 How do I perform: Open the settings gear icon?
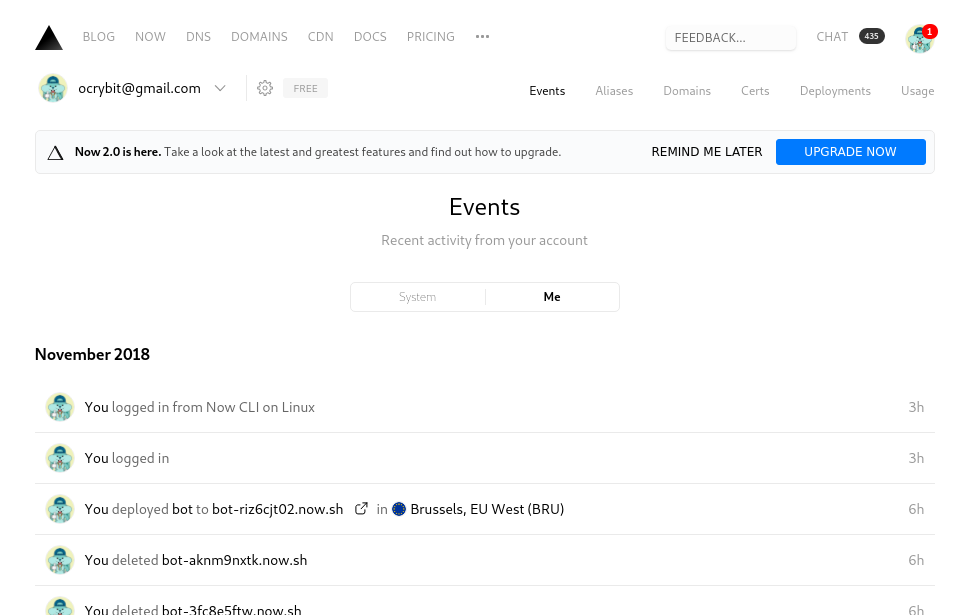pyautogui.click(x=265, y=88)
